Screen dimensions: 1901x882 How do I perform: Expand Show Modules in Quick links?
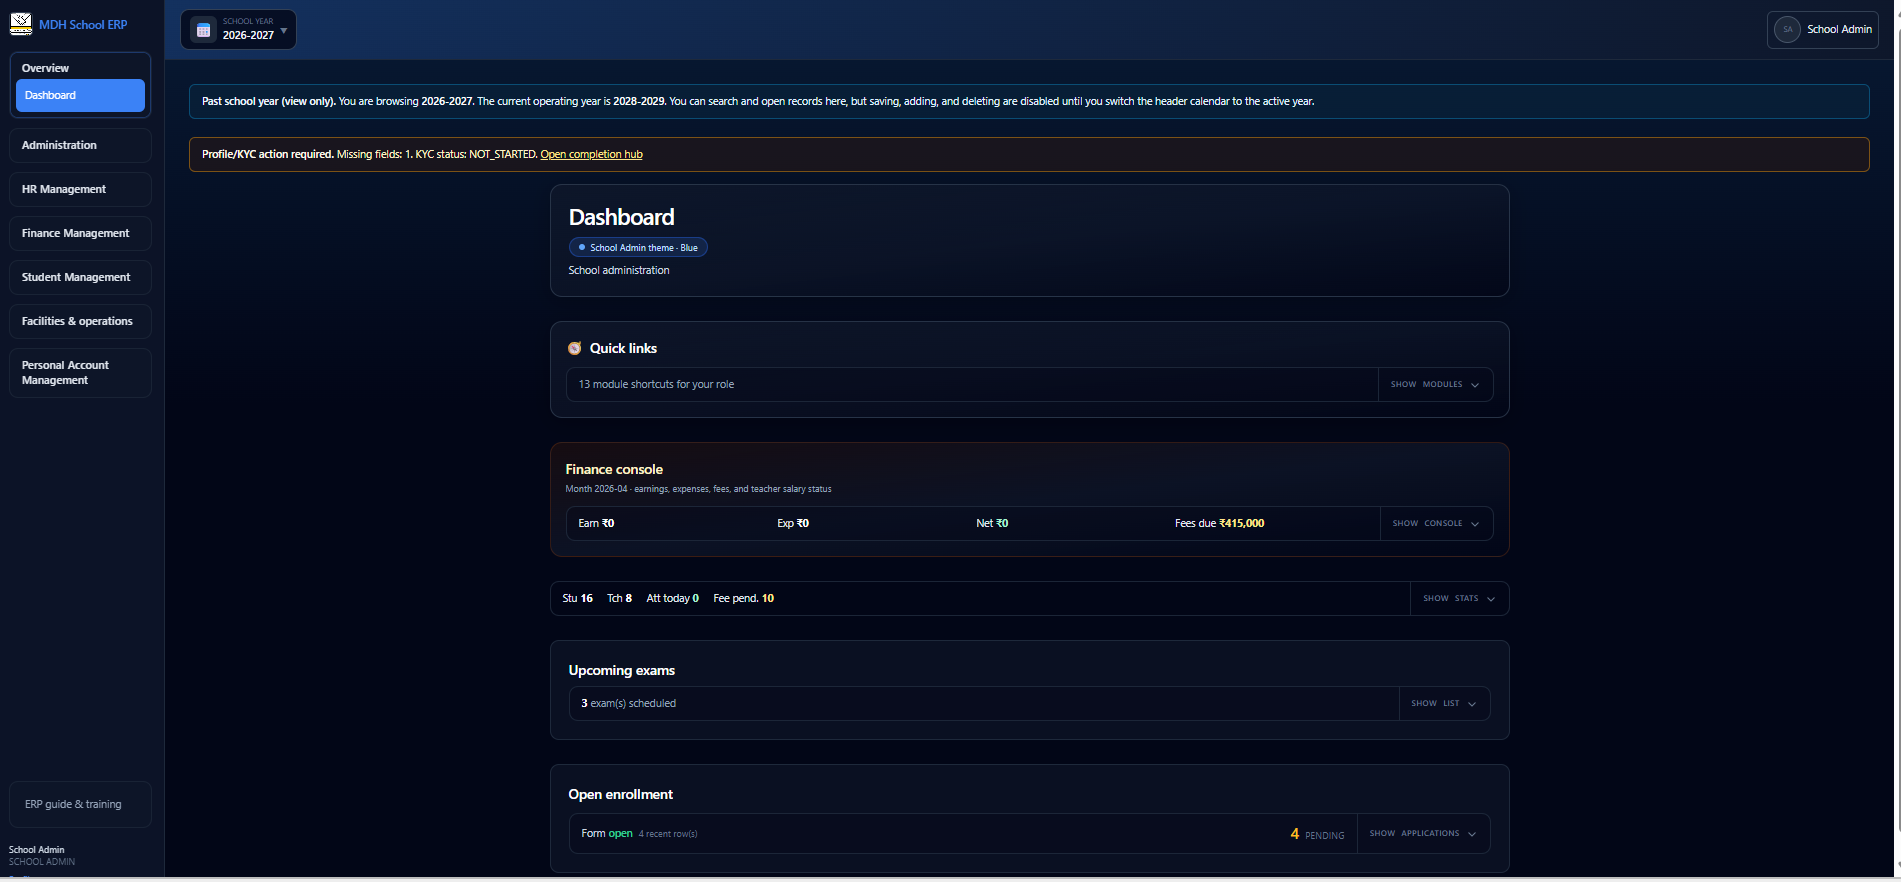tap(1434, 385)
